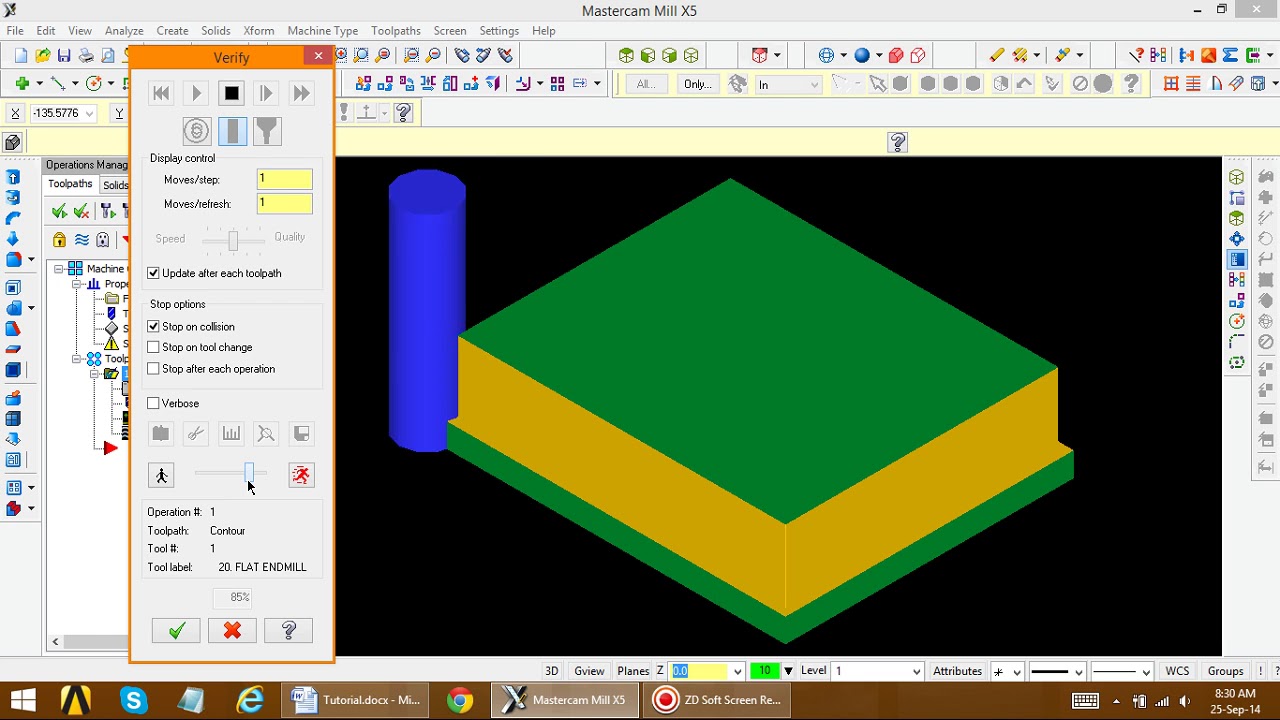Enable Stop after each operation
The width and height of the screenshot is (1280, 720).
point(153,369)
